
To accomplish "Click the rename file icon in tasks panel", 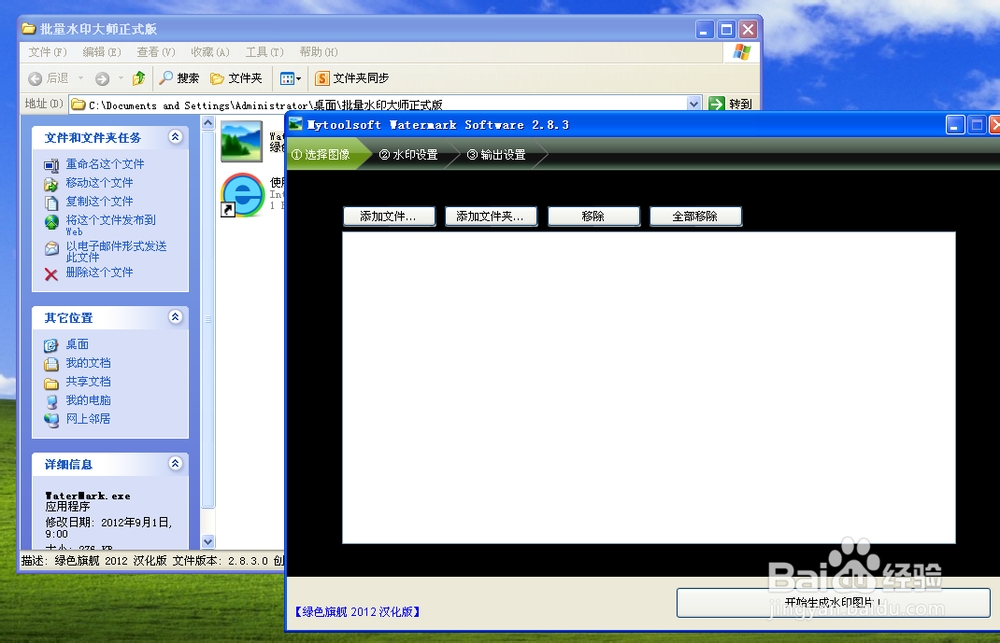I will coord(51,166).
